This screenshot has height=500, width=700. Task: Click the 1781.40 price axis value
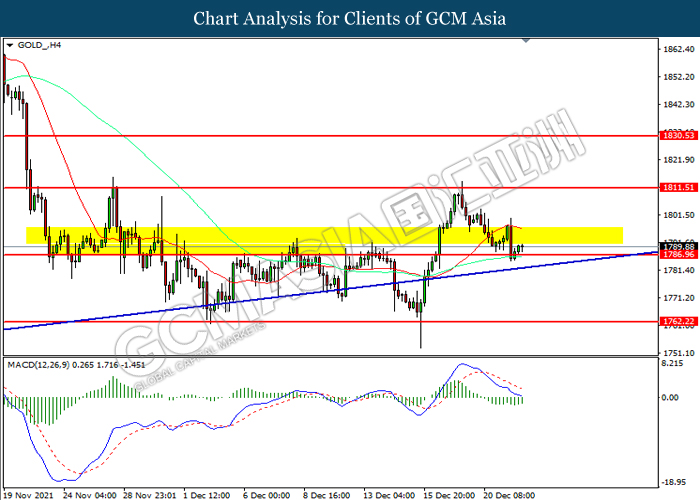pos(679,270)
